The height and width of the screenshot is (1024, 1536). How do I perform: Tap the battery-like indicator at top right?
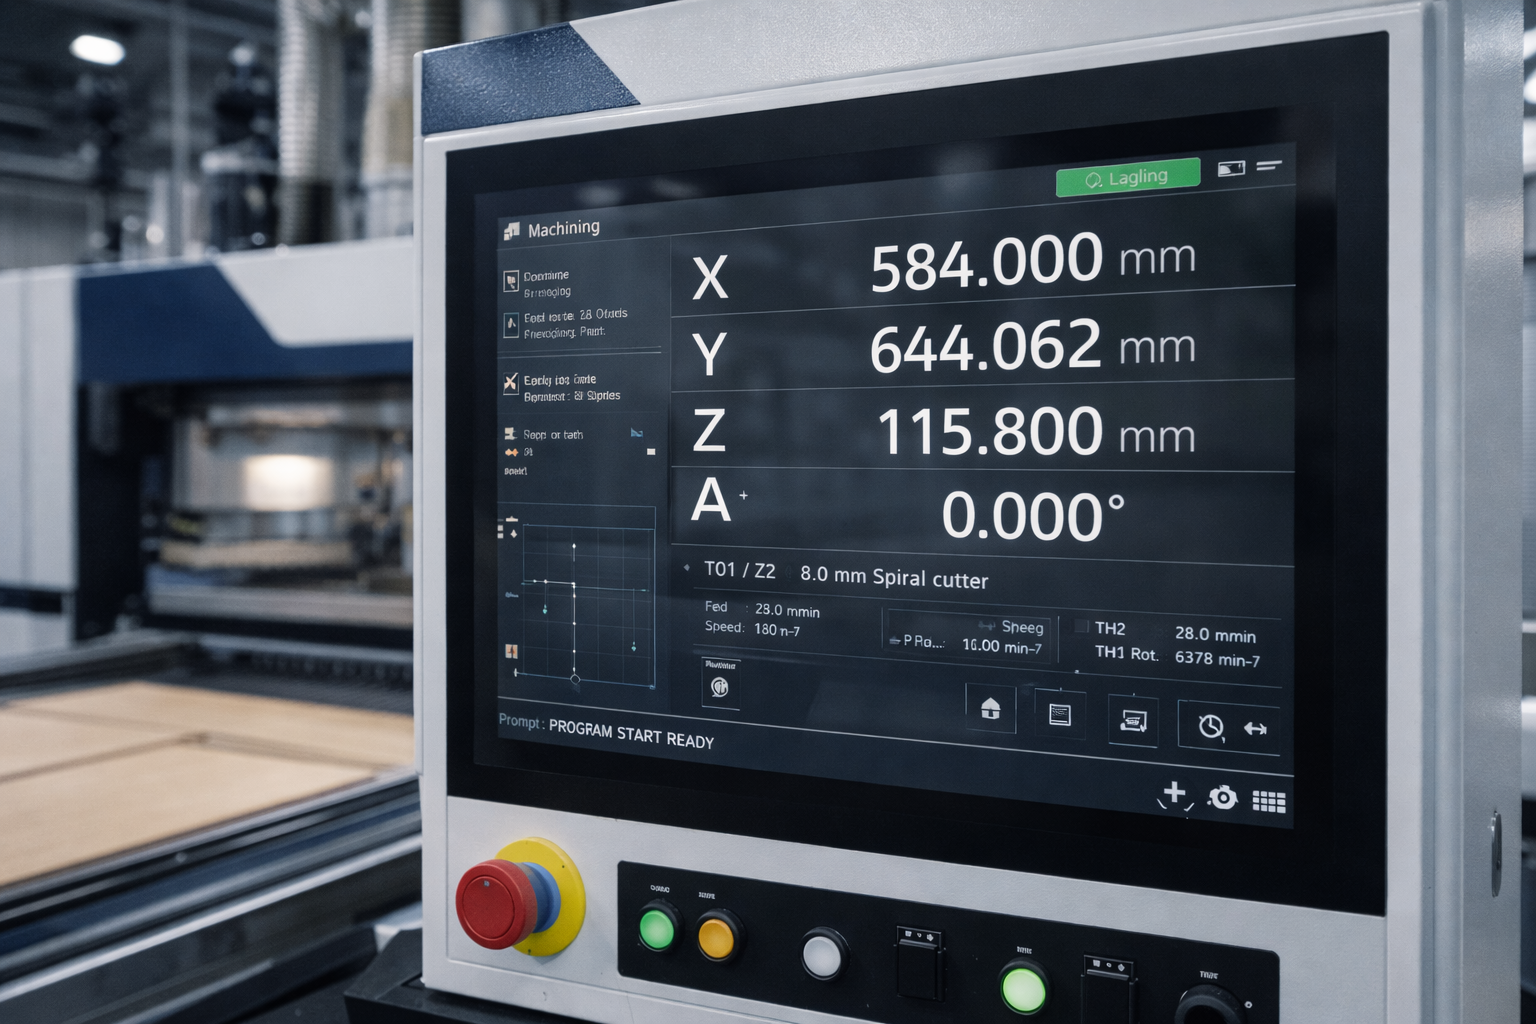(x=1230, y=168)
